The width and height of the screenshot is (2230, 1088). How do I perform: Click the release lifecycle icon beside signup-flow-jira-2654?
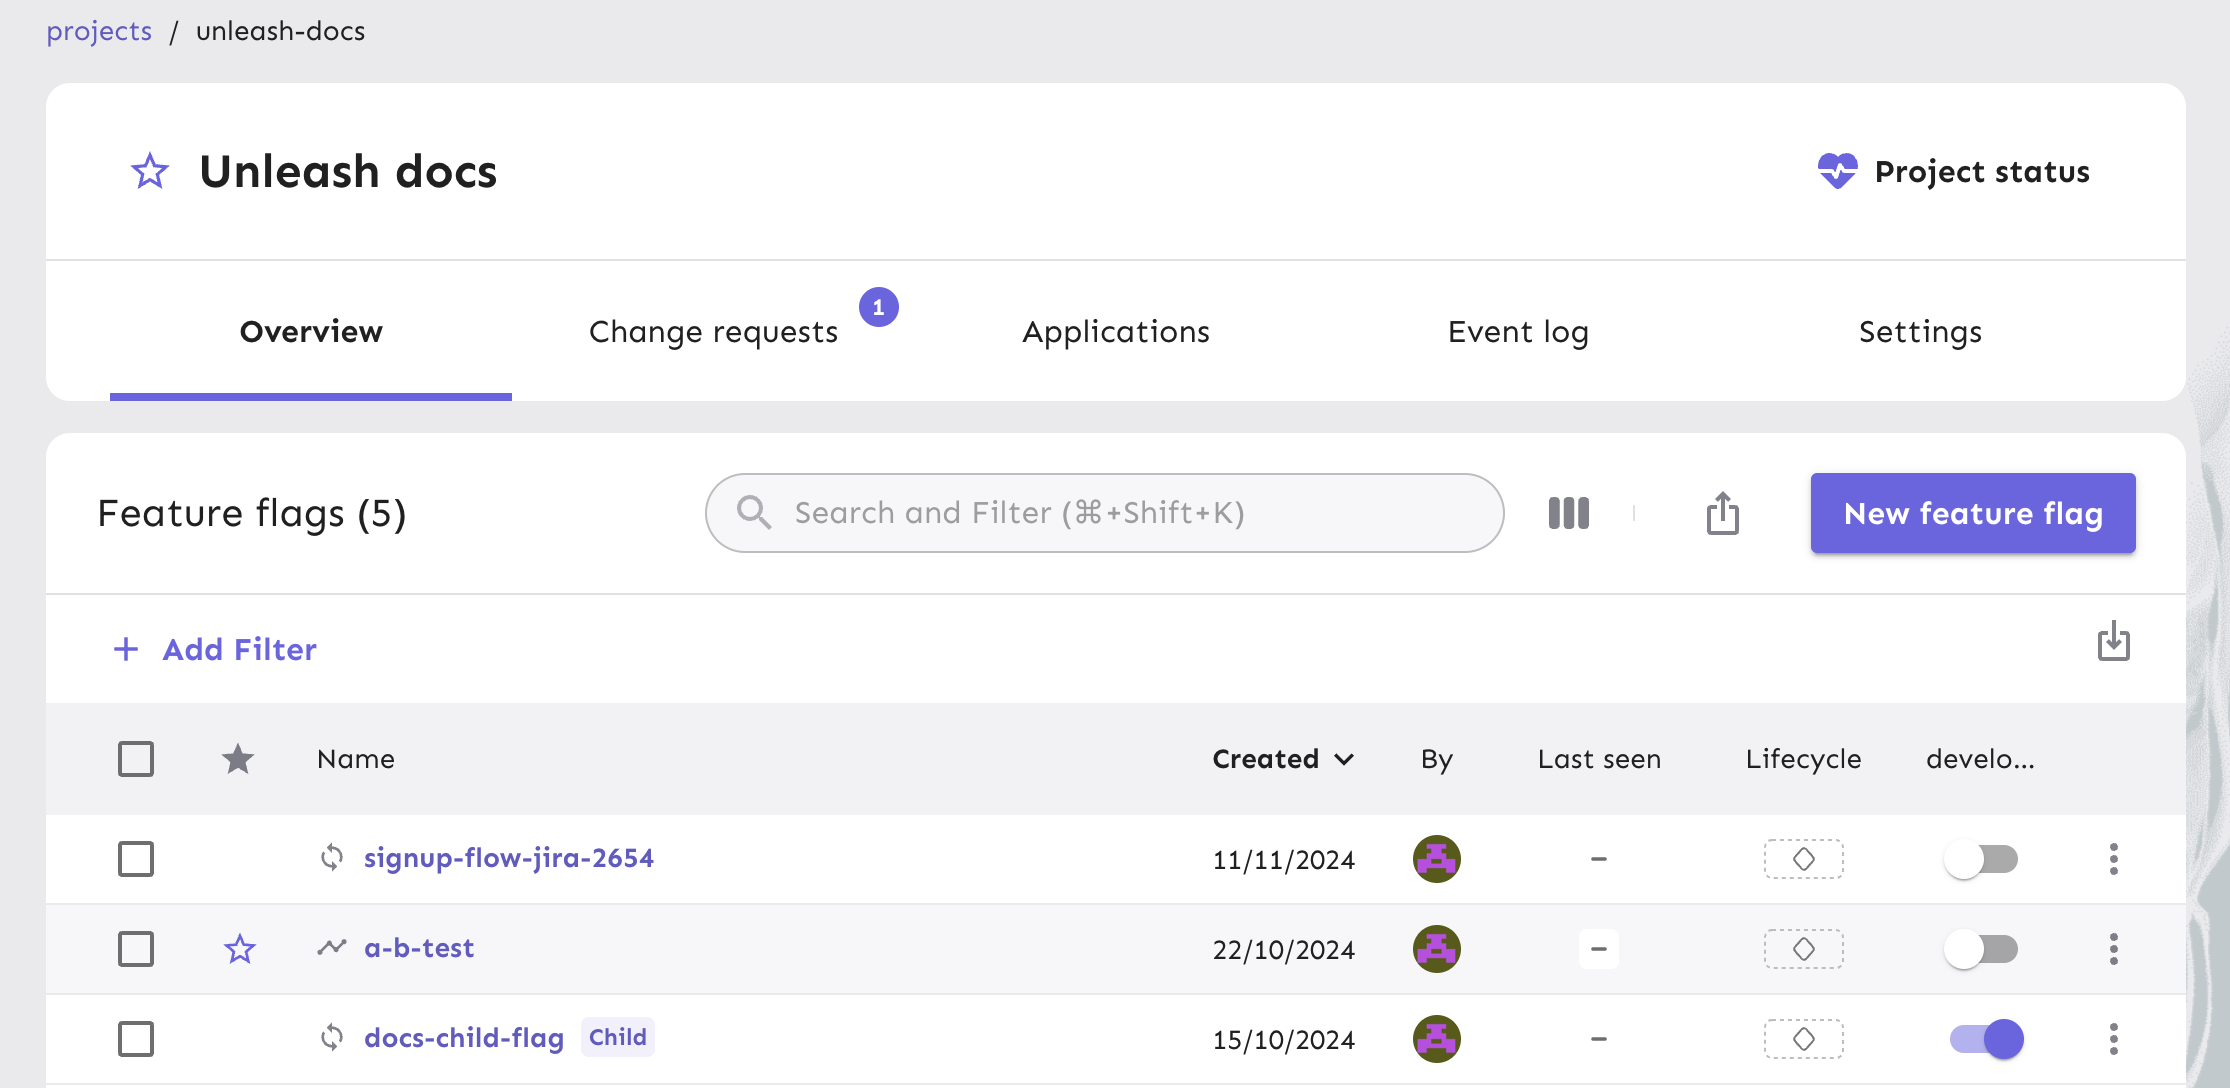pyautogui.click(x=333, y=858)
